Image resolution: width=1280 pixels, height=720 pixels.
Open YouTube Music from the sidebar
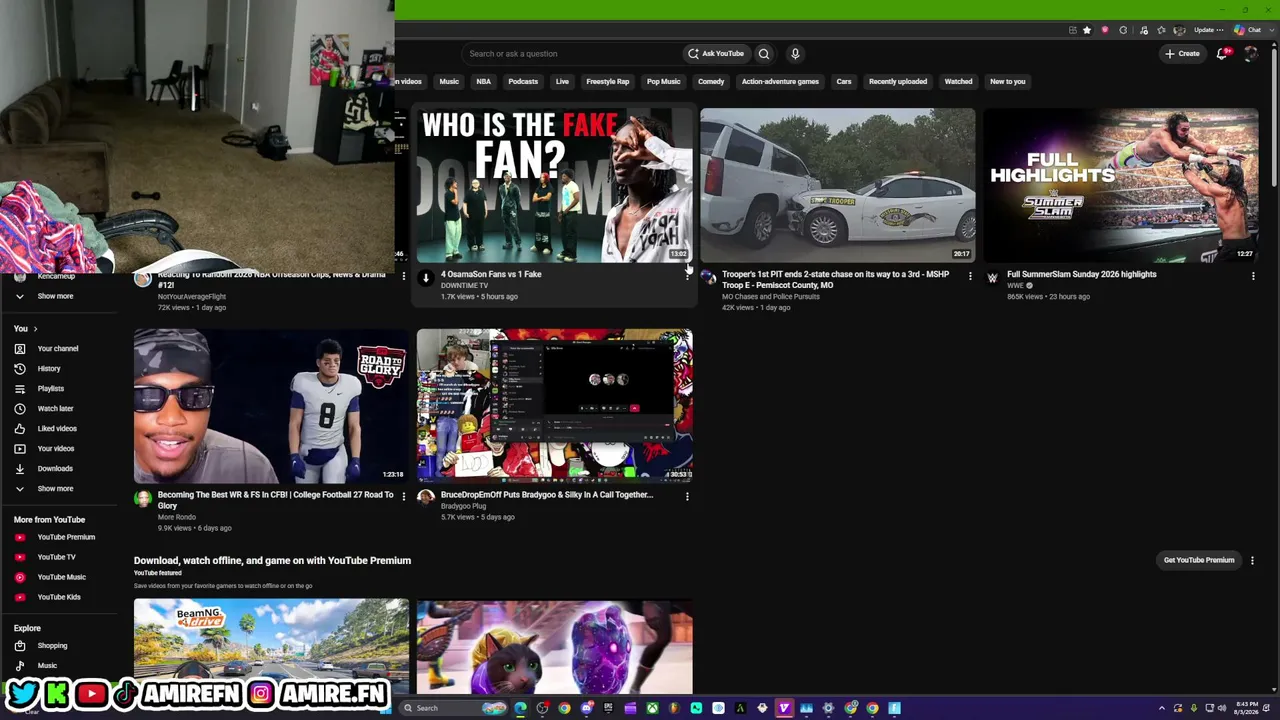click(61, 577)
